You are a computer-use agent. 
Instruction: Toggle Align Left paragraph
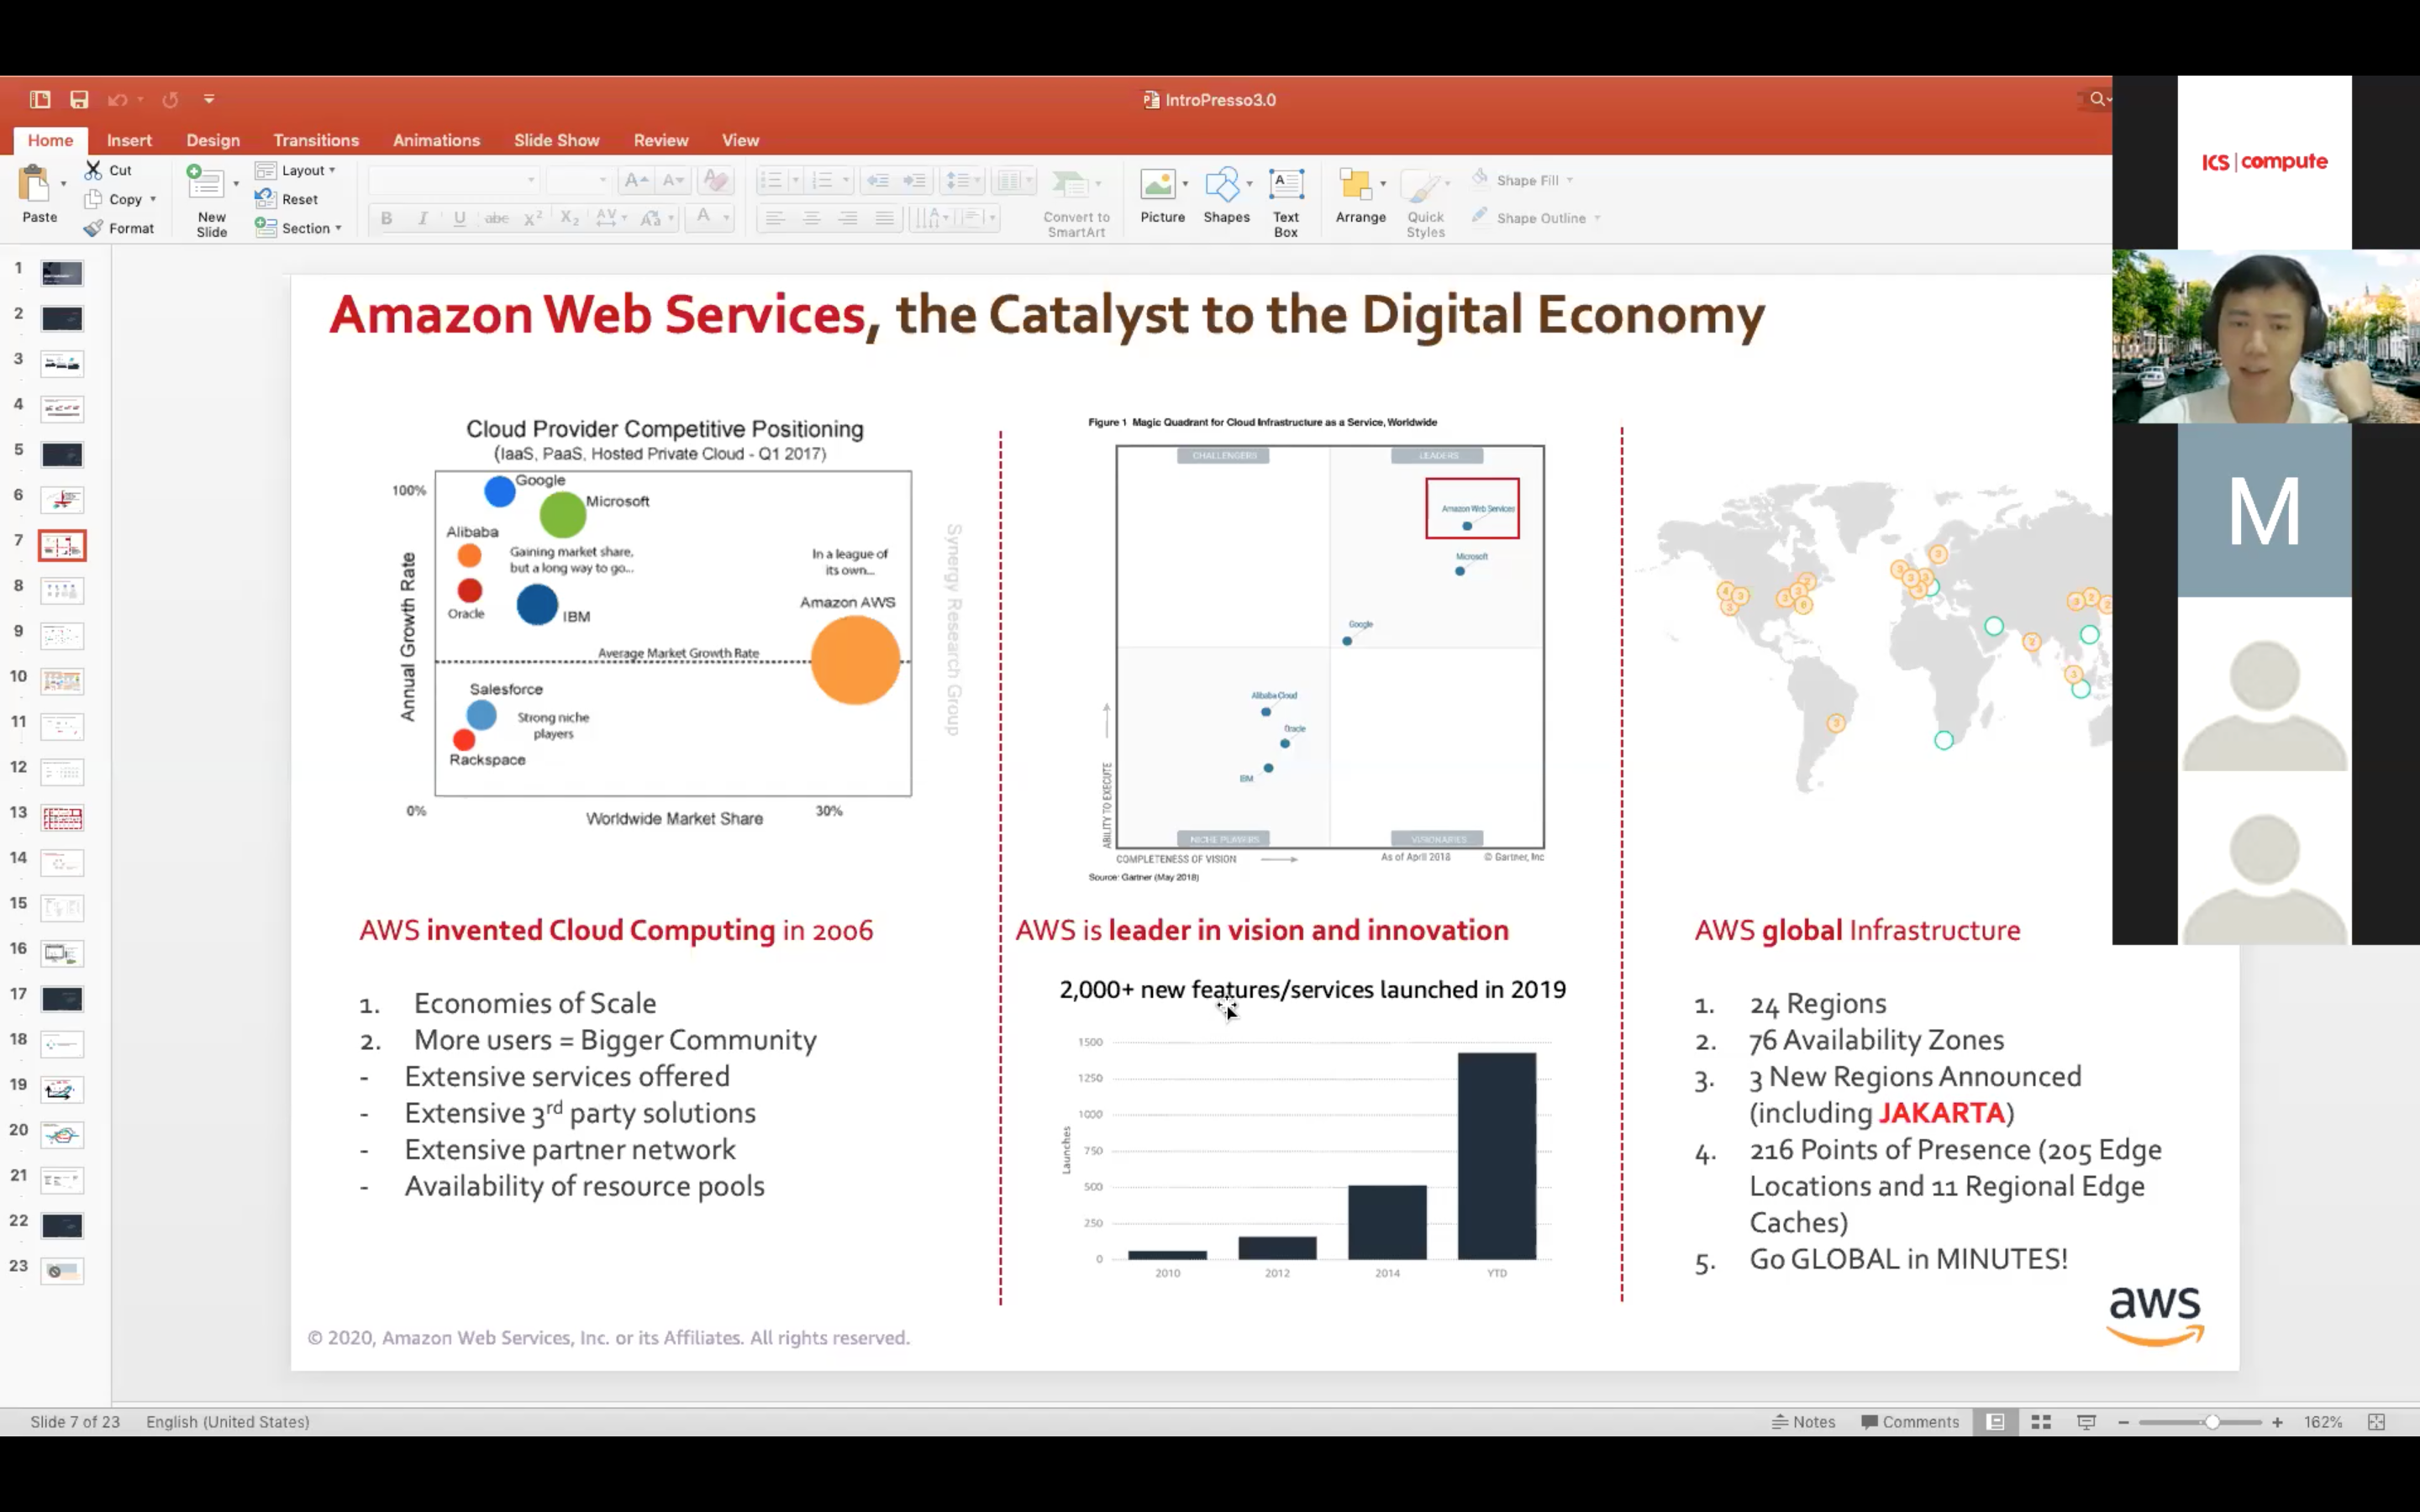tap(774, 218)
